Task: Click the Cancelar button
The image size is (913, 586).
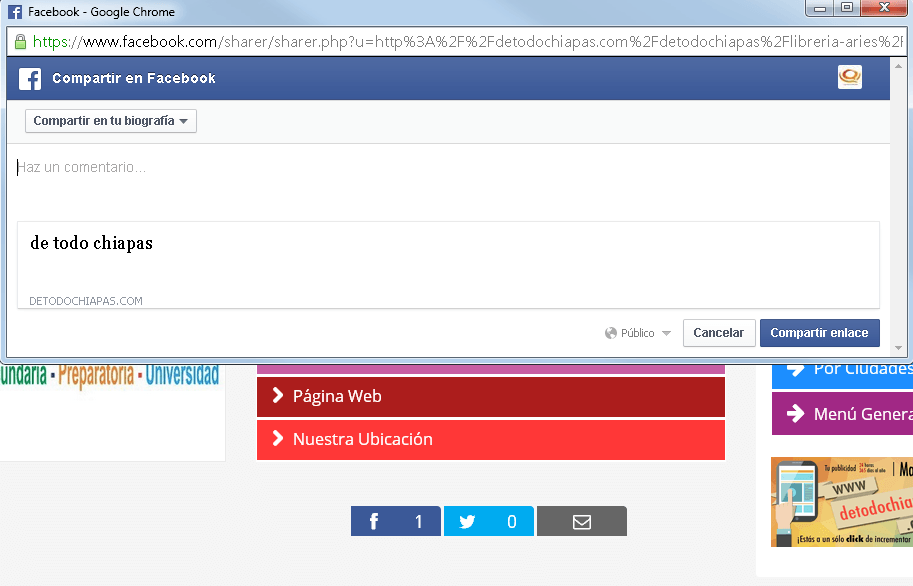Action: pos(719,333)
